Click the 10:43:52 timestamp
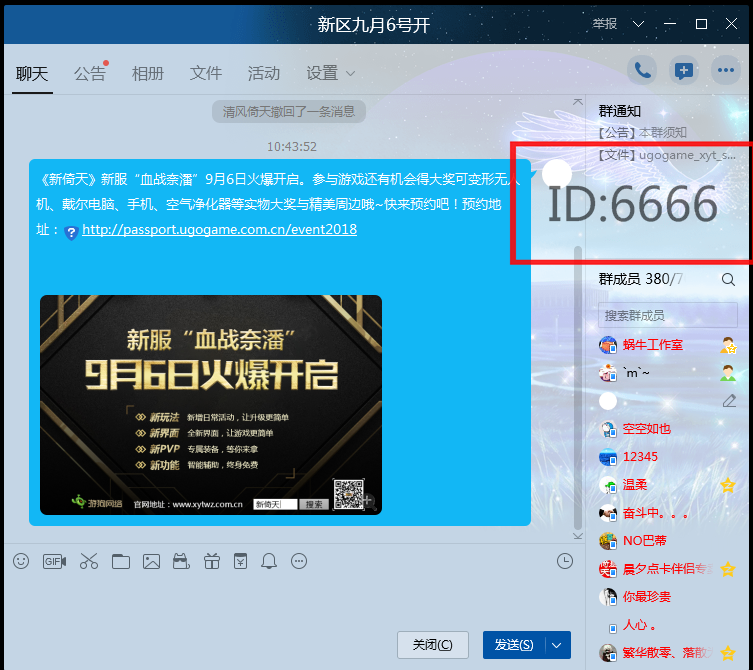 pos(292,146)
